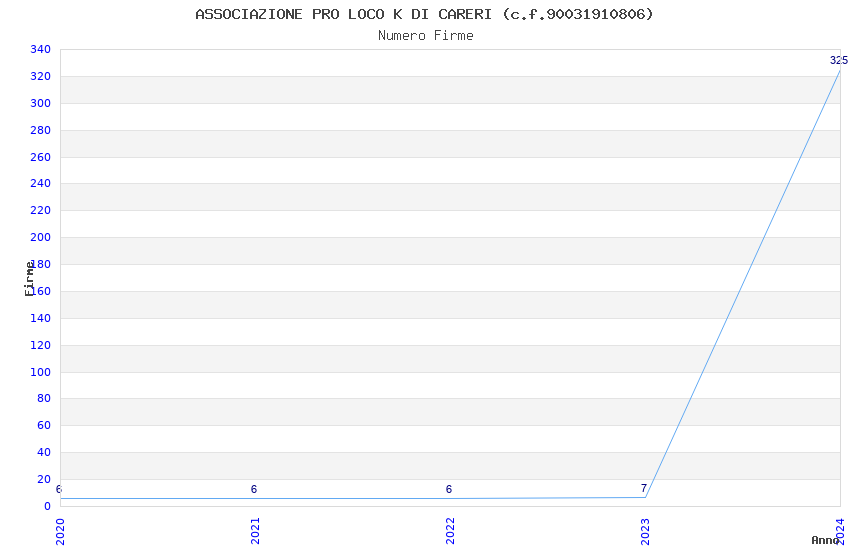Click the y-axis value 120

point(41,345)
